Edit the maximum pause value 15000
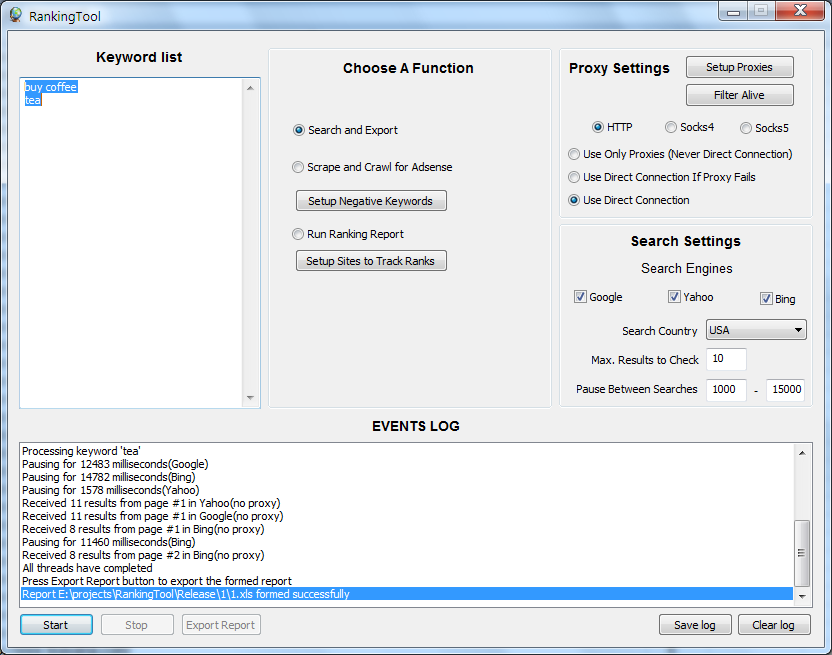This screenshot has width=832, height=655. pos(785,390)
